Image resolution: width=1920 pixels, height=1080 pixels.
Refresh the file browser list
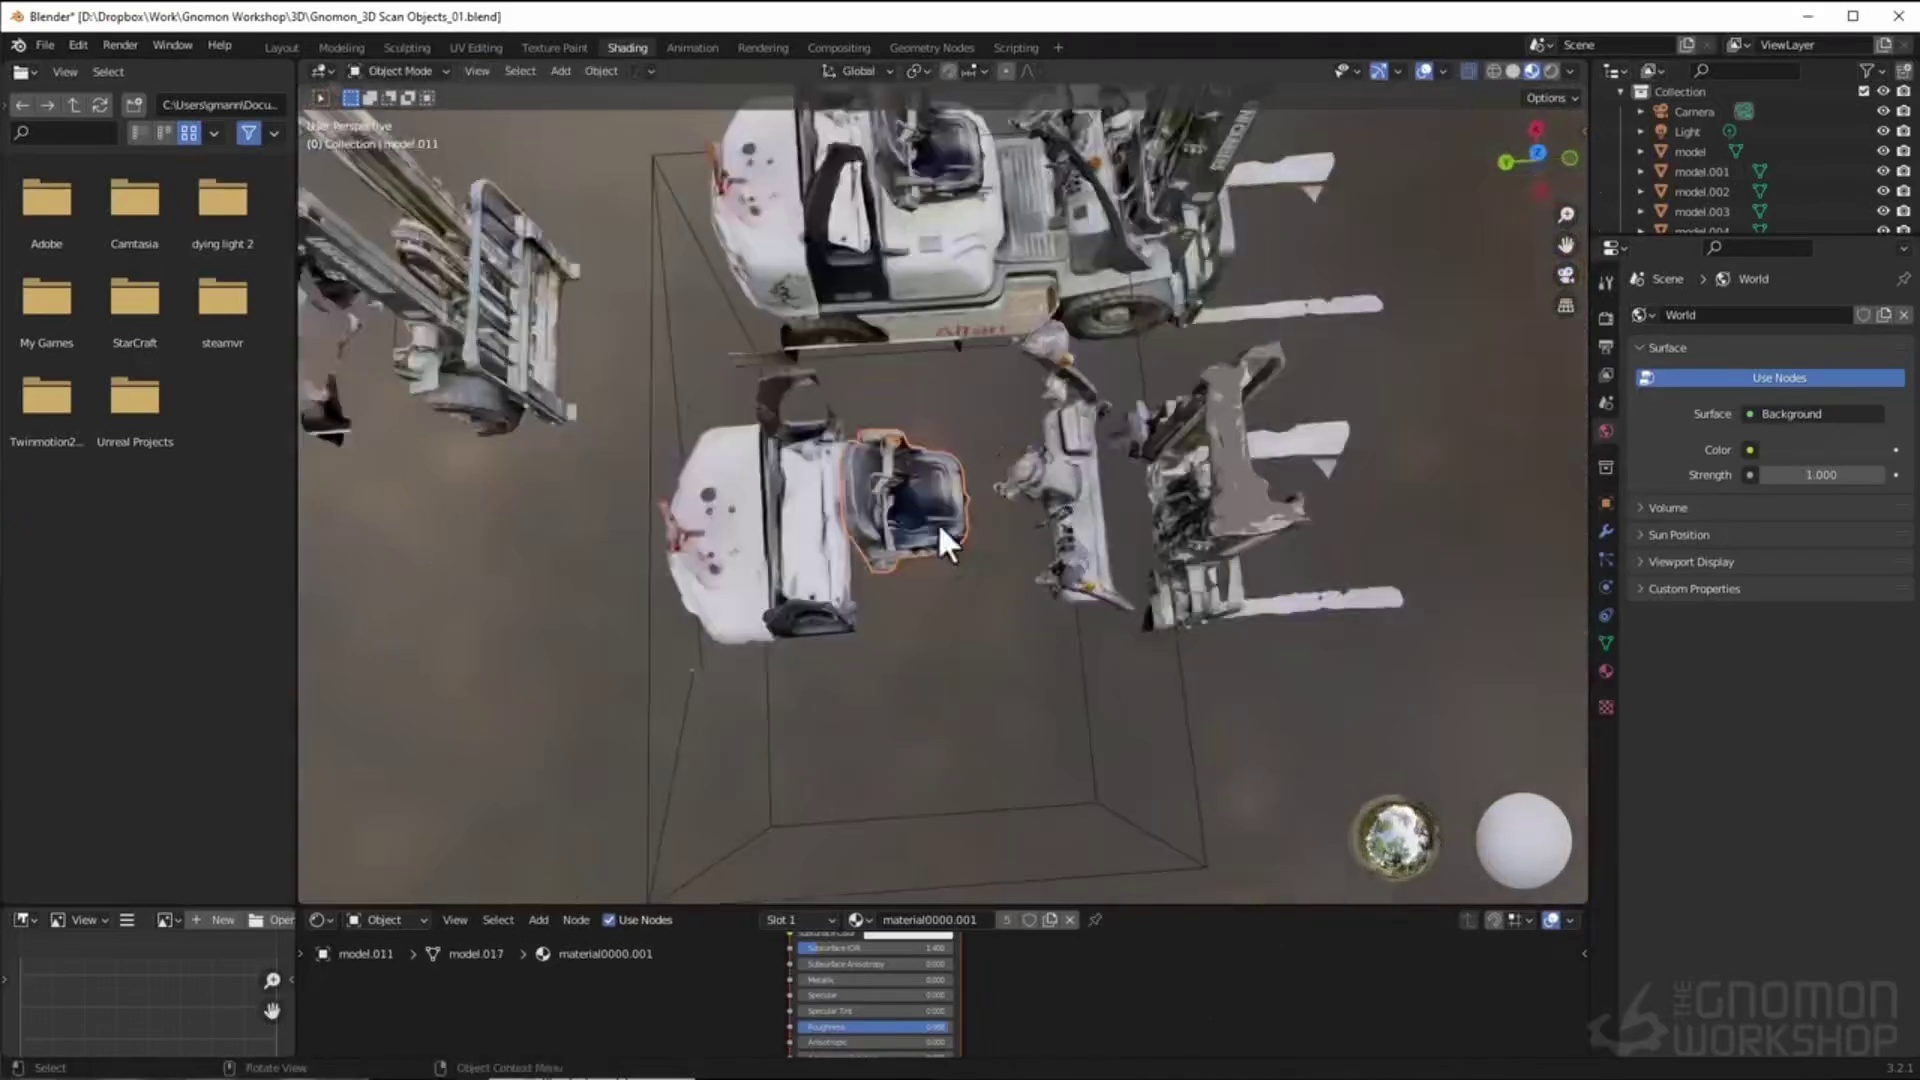click(99, 105)
